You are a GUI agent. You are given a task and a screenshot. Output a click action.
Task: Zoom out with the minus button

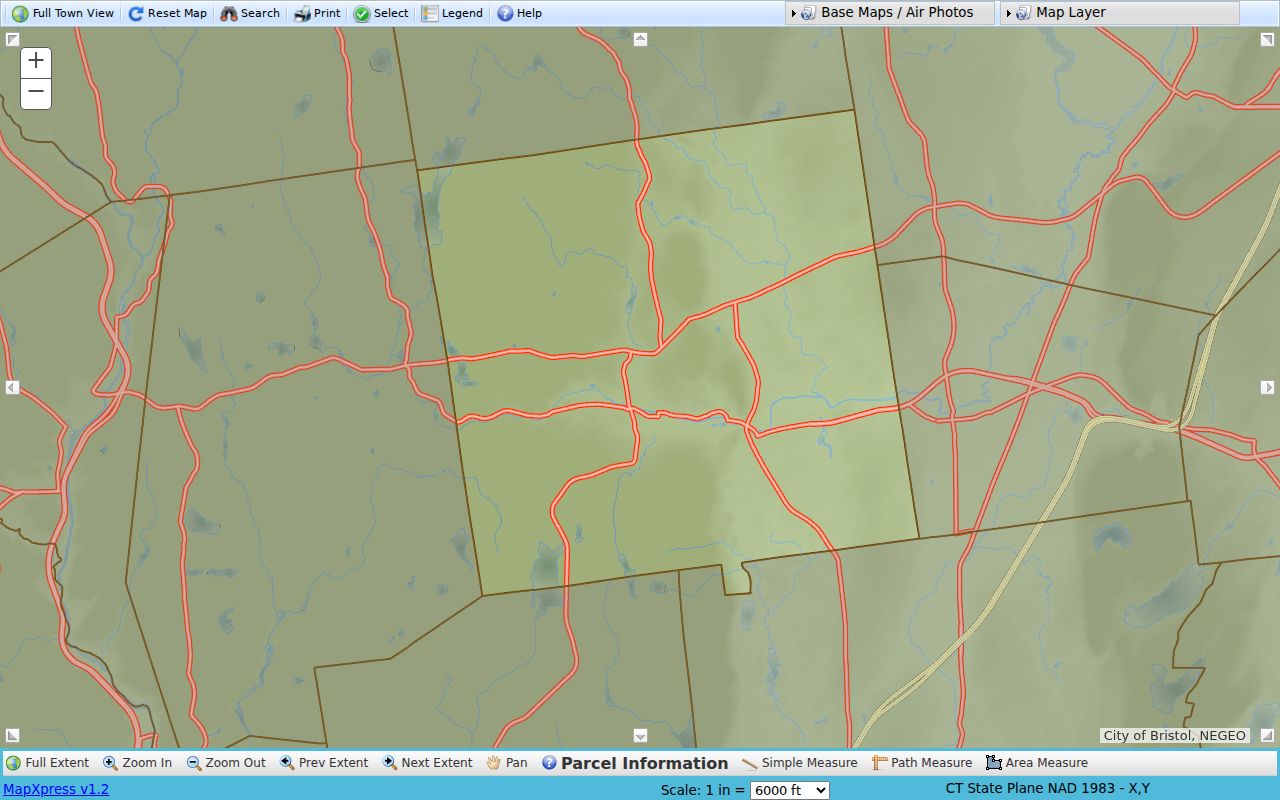(36, 93)
